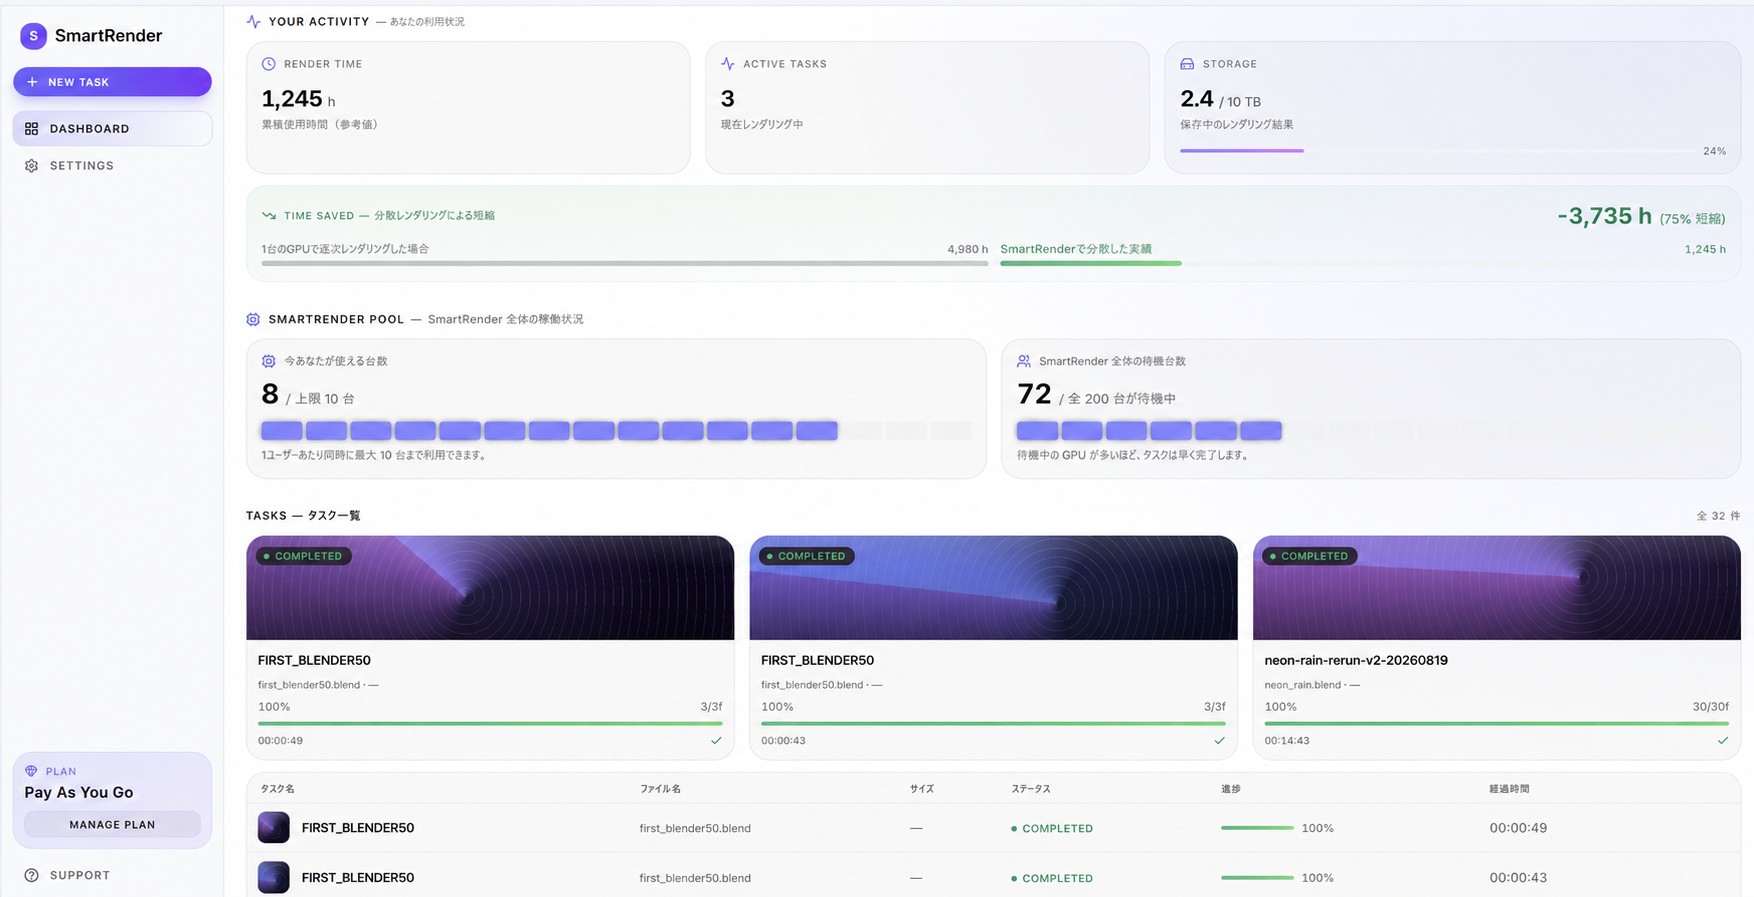The image size is (1754, 897).
Task: Click the 4,980 h single-GPU value
Action: (x=967, y=249)
